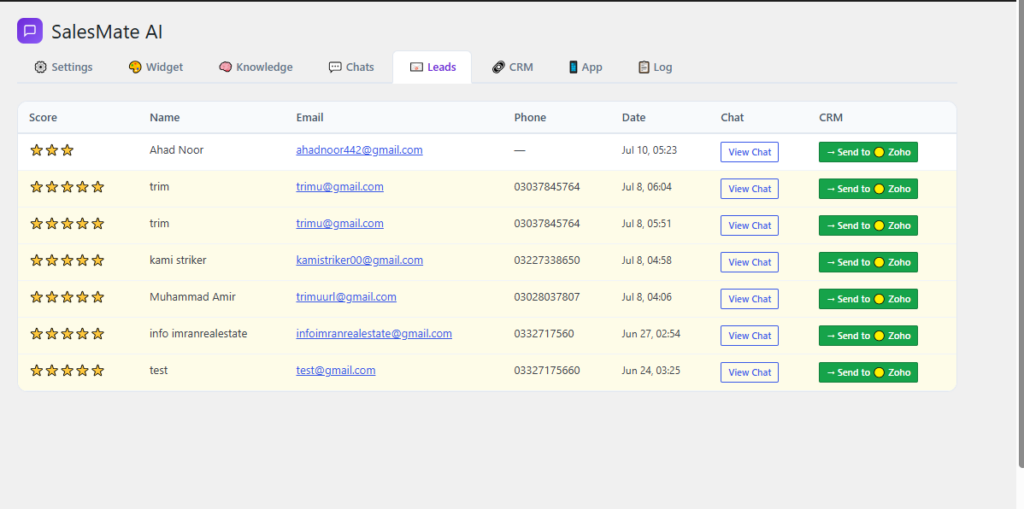This screenshot has width=1024, height=509.
Task: Open the CRM tab
Action: point(513,67)
